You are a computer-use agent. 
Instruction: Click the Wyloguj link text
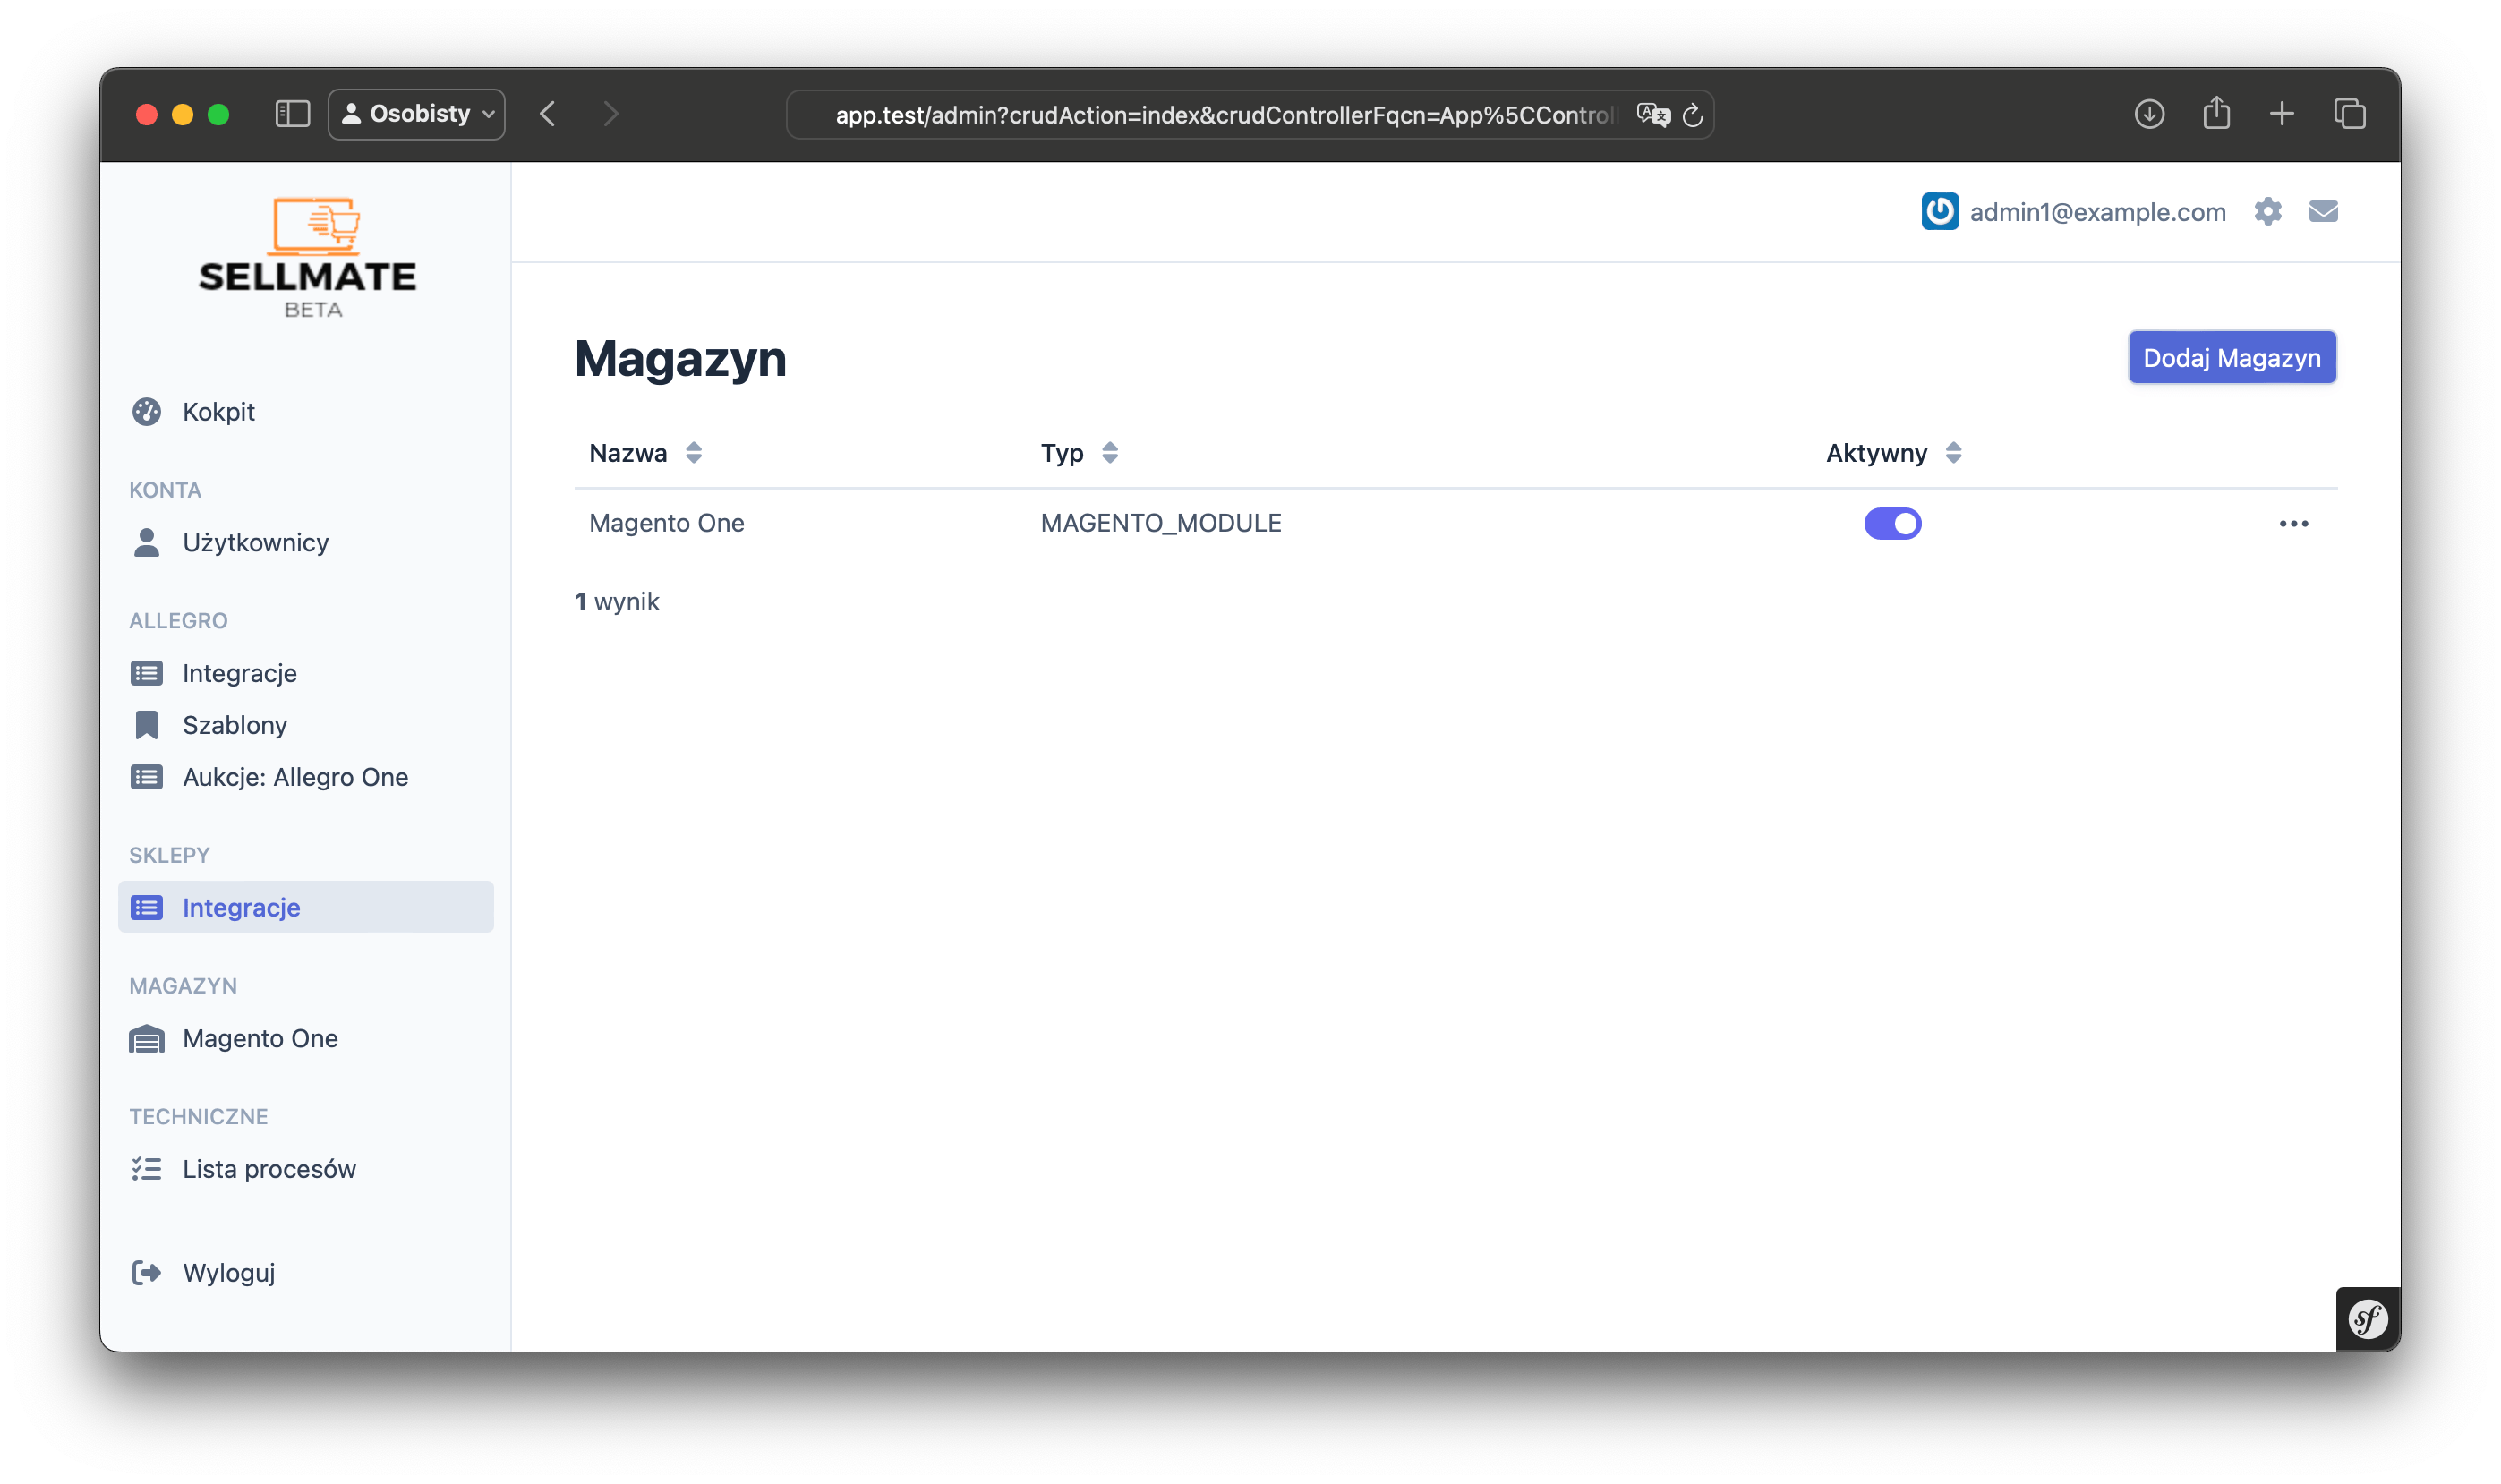click(x=228, y=1273)
